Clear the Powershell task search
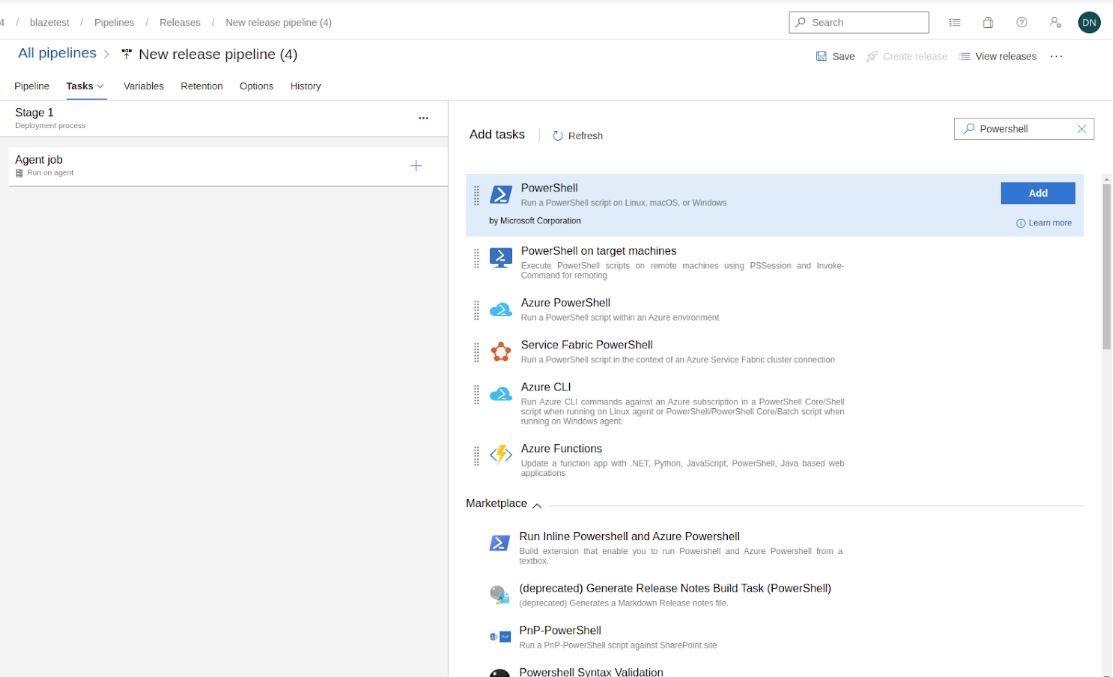This screenshot has height=677, width=1113. click(1081, 128)
